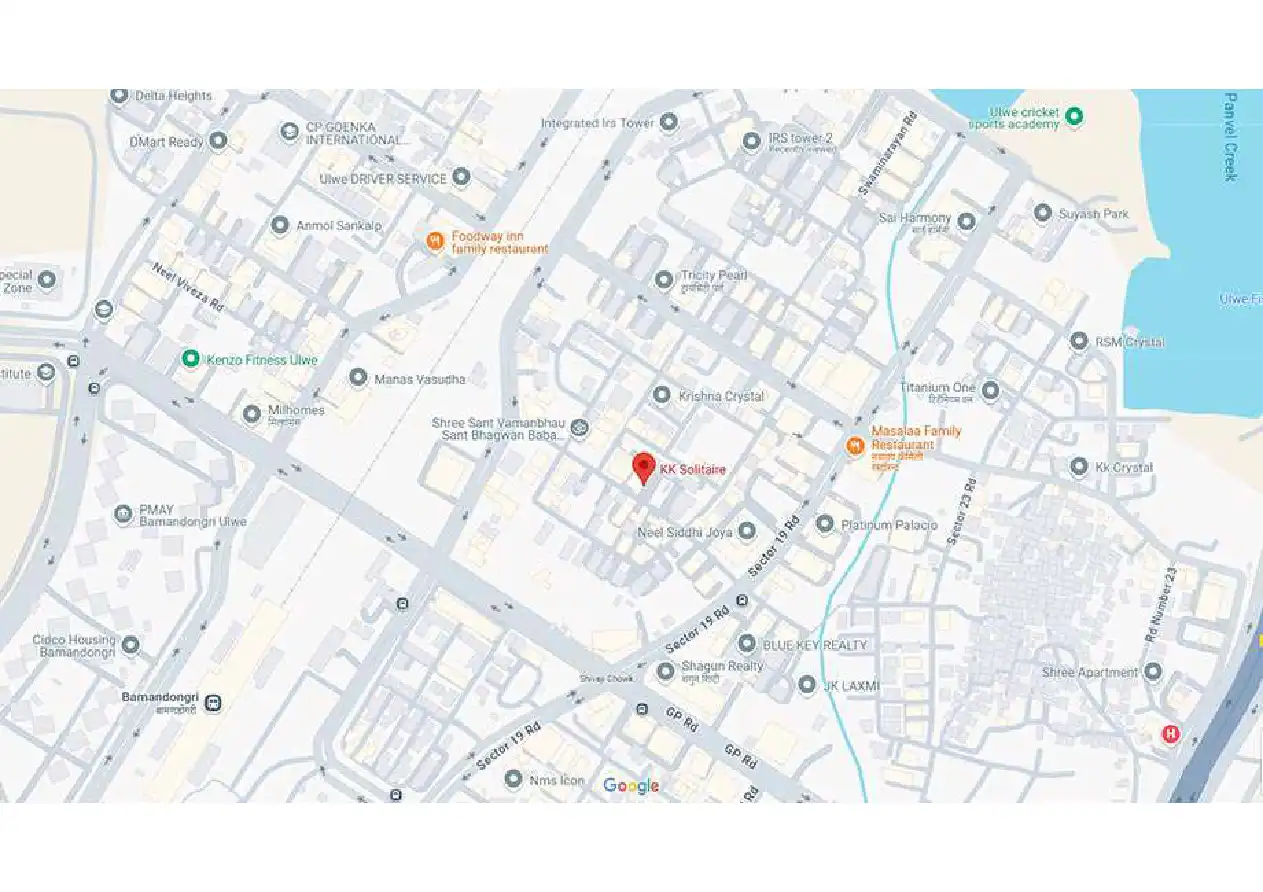The image size is (1263, 892).
Task: Click the Kenzo Fitness Ulwe green marker
Action: click(x=190, y=358)
